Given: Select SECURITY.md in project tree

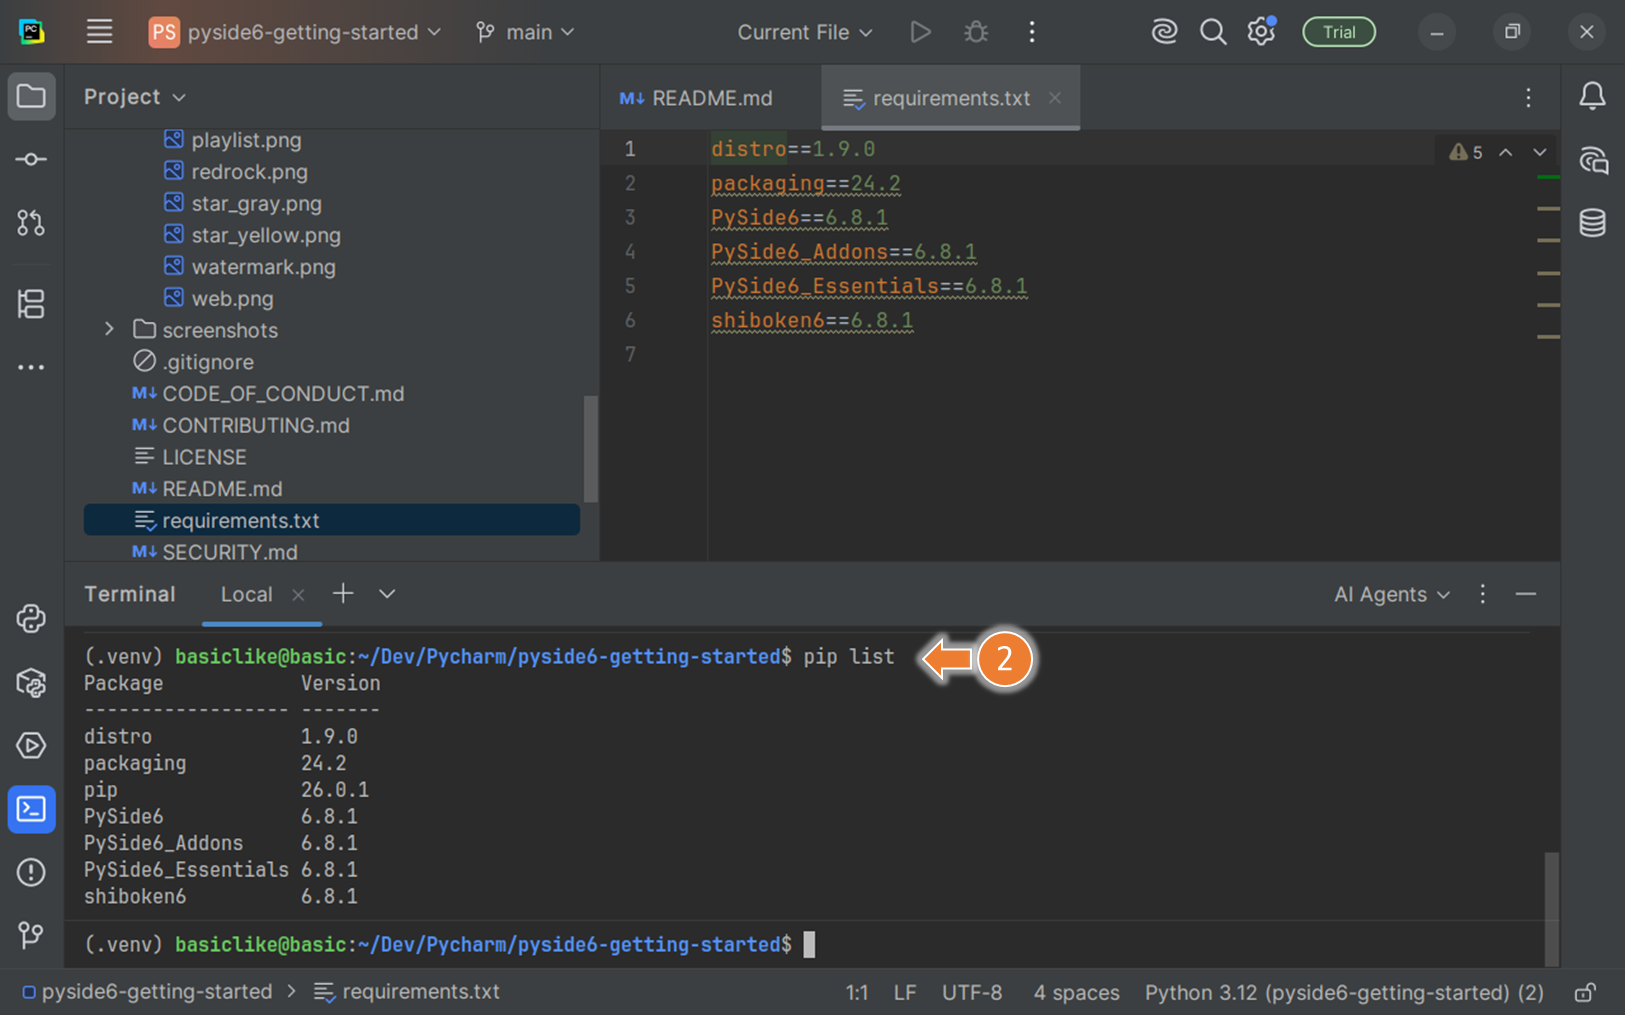Looking at the screenshot, I should point(230,552).
